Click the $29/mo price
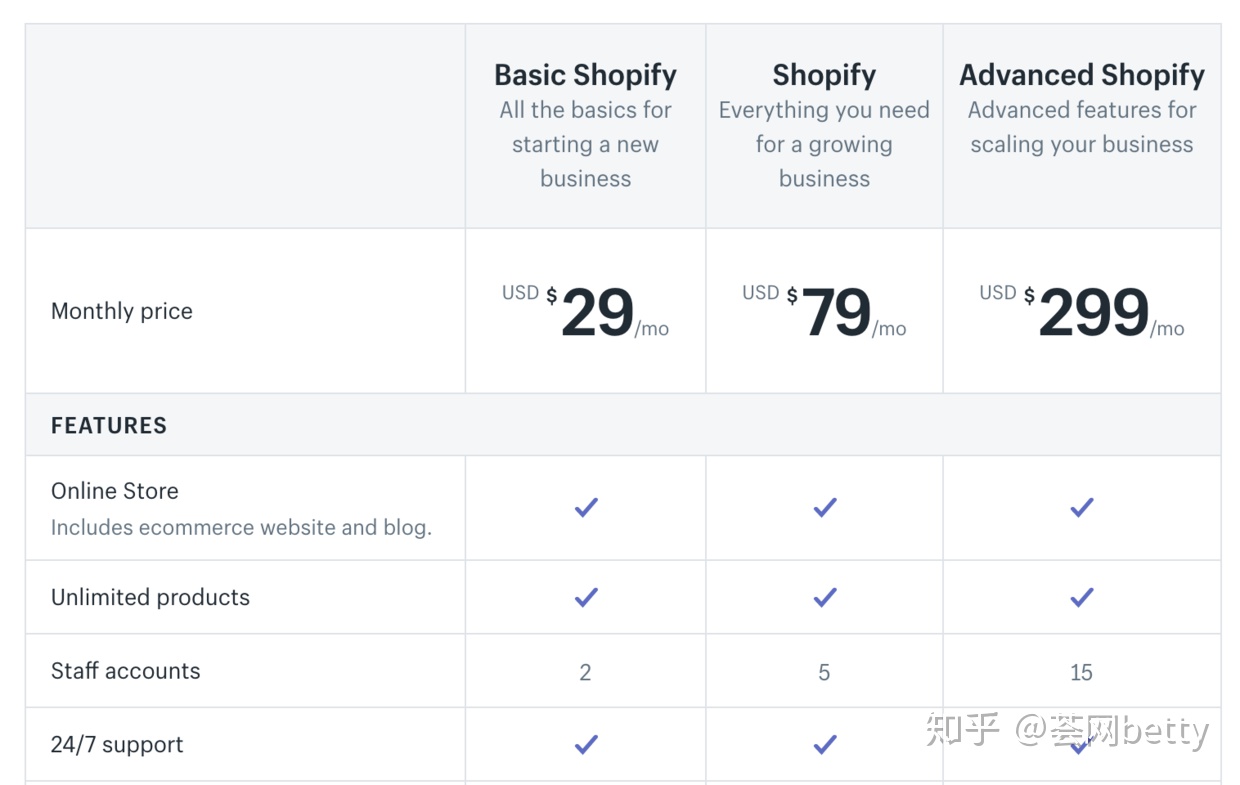1240x785 pixels. tap(596, 312)
